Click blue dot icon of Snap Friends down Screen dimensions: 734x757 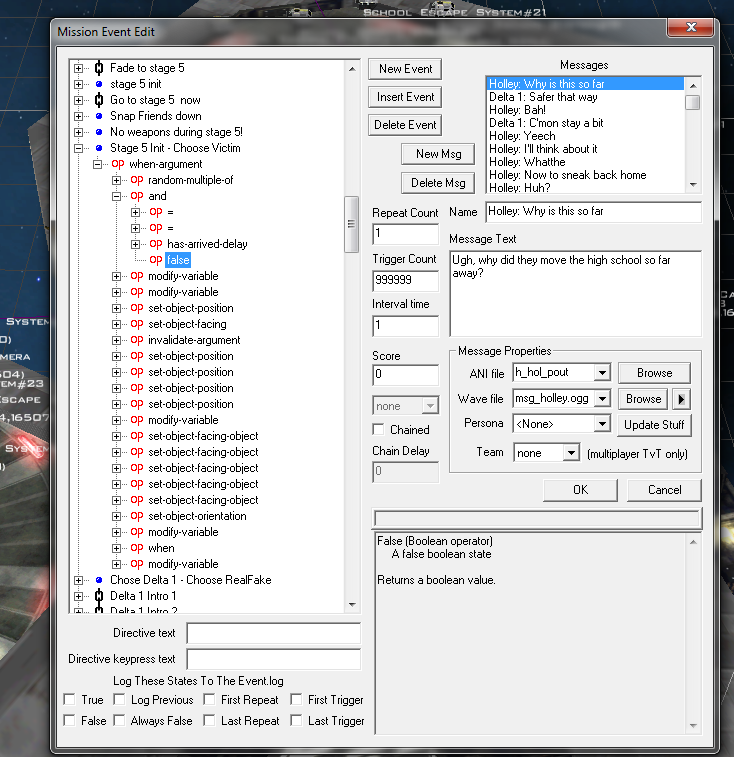pyautogui.click(x=99, y=116)
